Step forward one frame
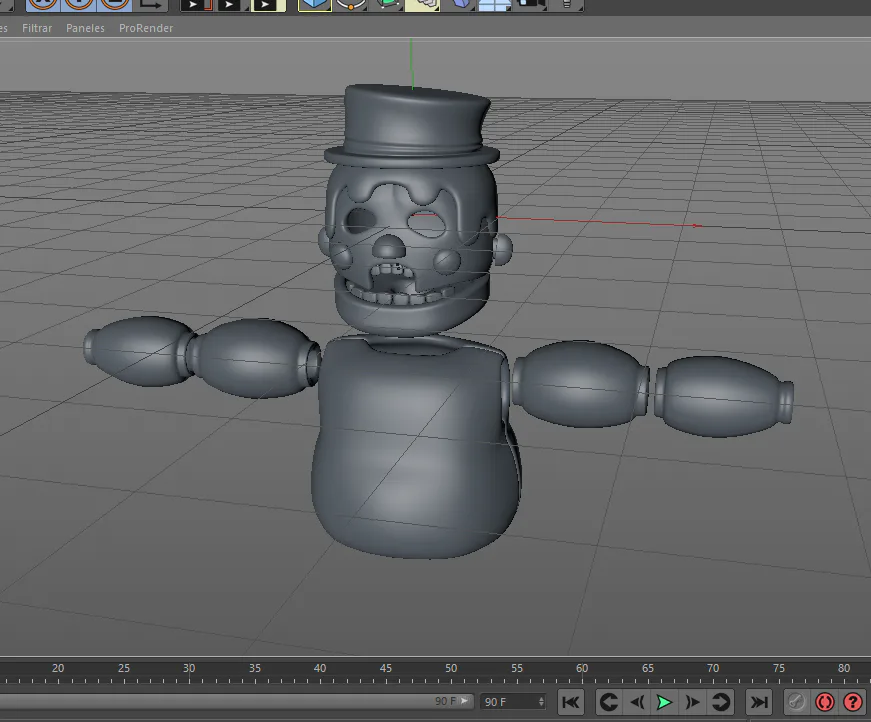871x722 pixels. point(692,702)
